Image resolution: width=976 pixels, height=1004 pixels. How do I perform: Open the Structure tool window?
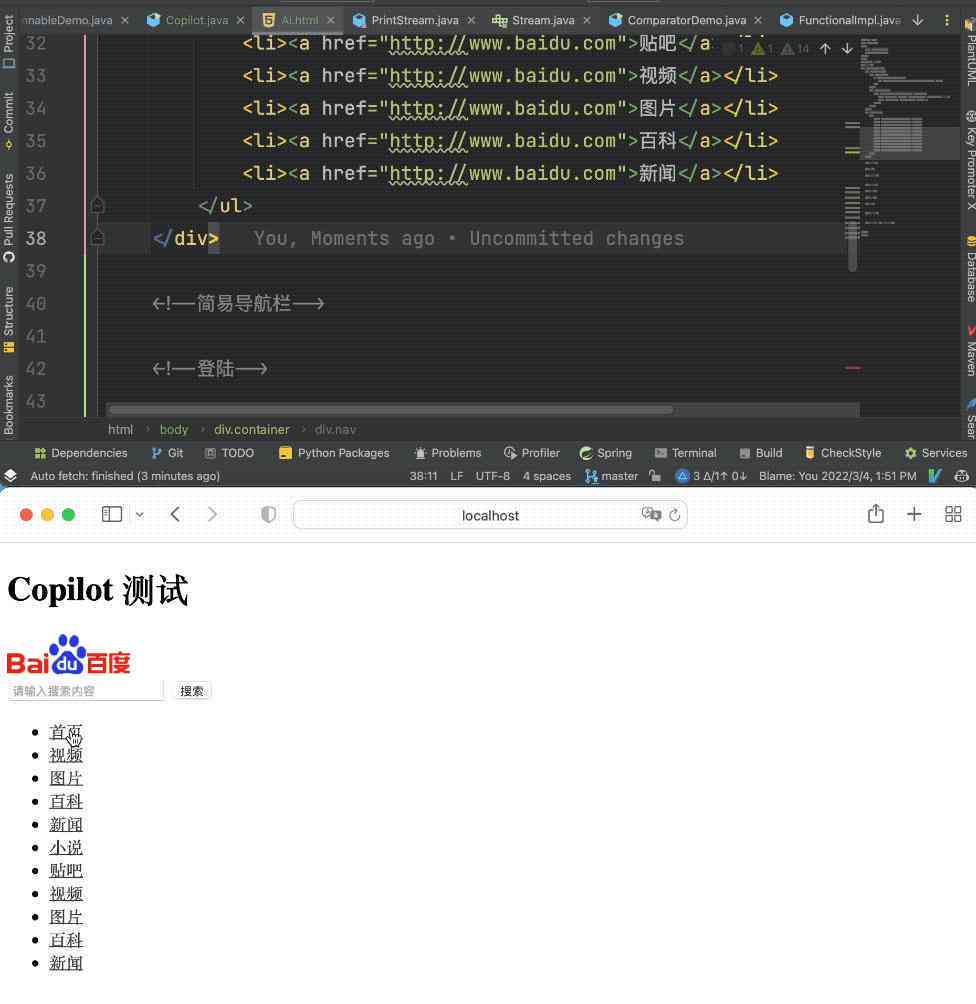[8, 319]
